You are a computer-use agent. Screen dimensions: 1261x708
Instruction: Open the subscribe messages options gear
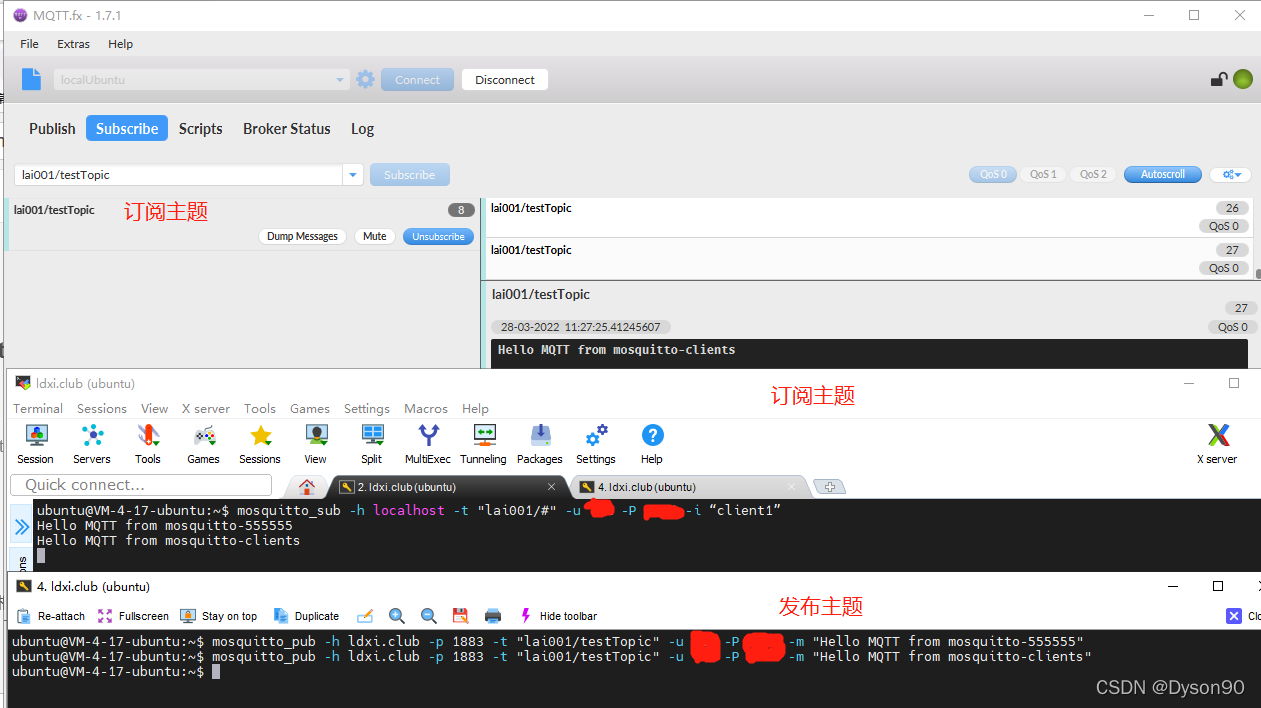click(1230, 174)
